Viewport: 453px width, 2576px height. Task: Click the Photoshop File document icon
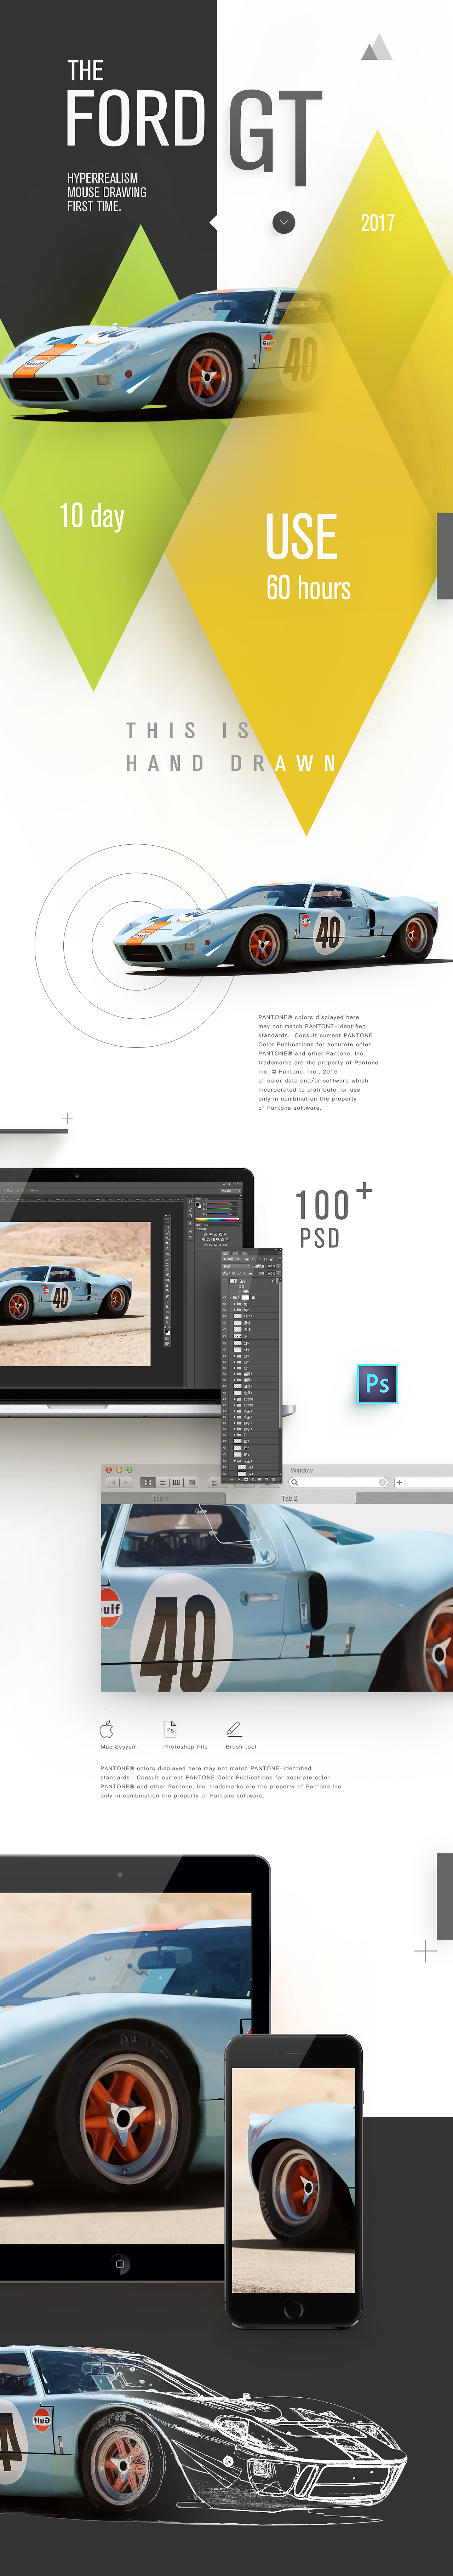point(170,1729)
